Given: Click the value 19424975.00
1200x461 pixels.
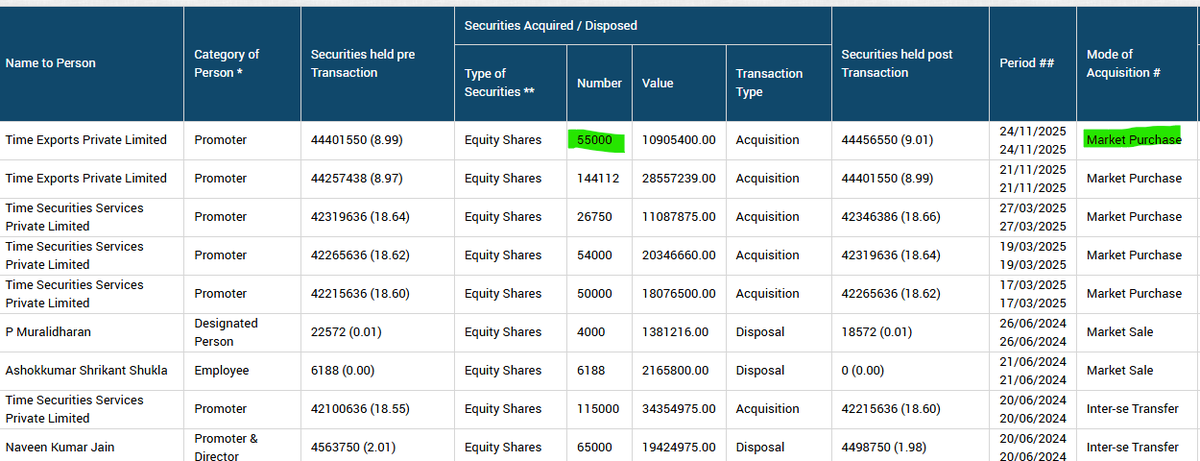Looking at the screenshot, I should pos(679,447).
